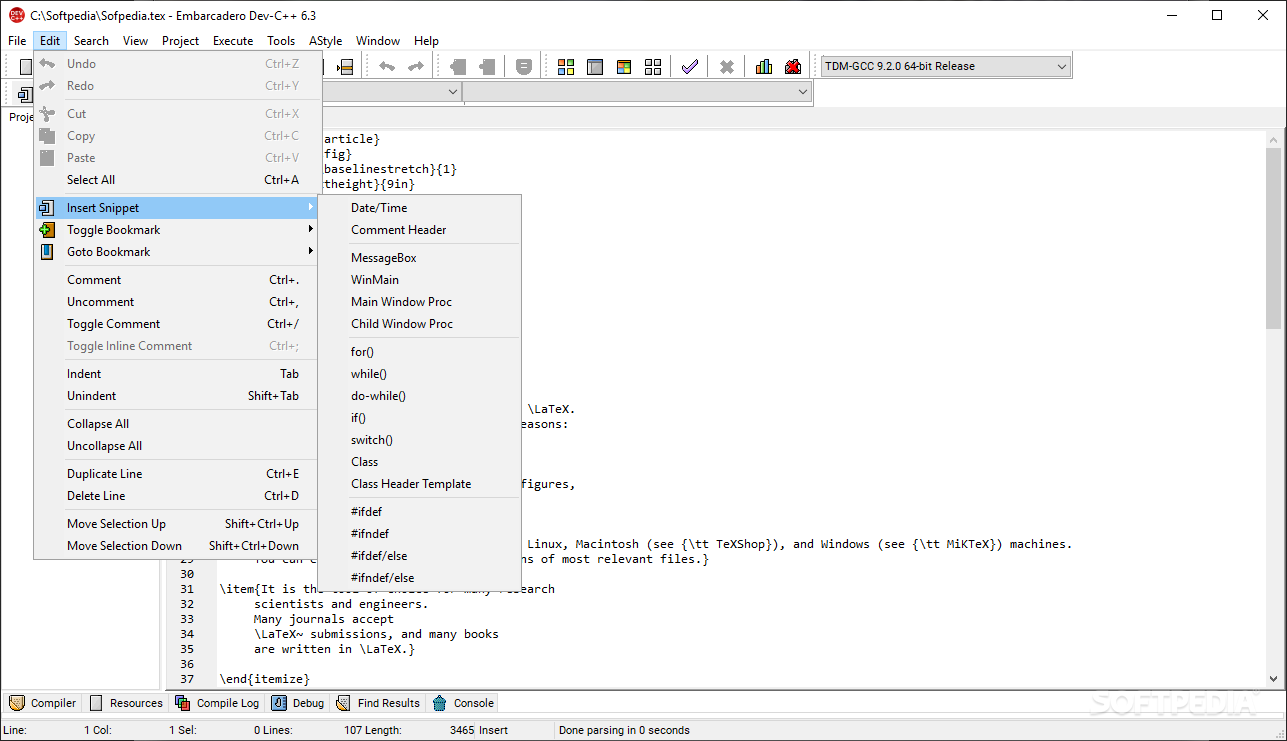
Task: Open the Help menu
Action: coord(426,41)
